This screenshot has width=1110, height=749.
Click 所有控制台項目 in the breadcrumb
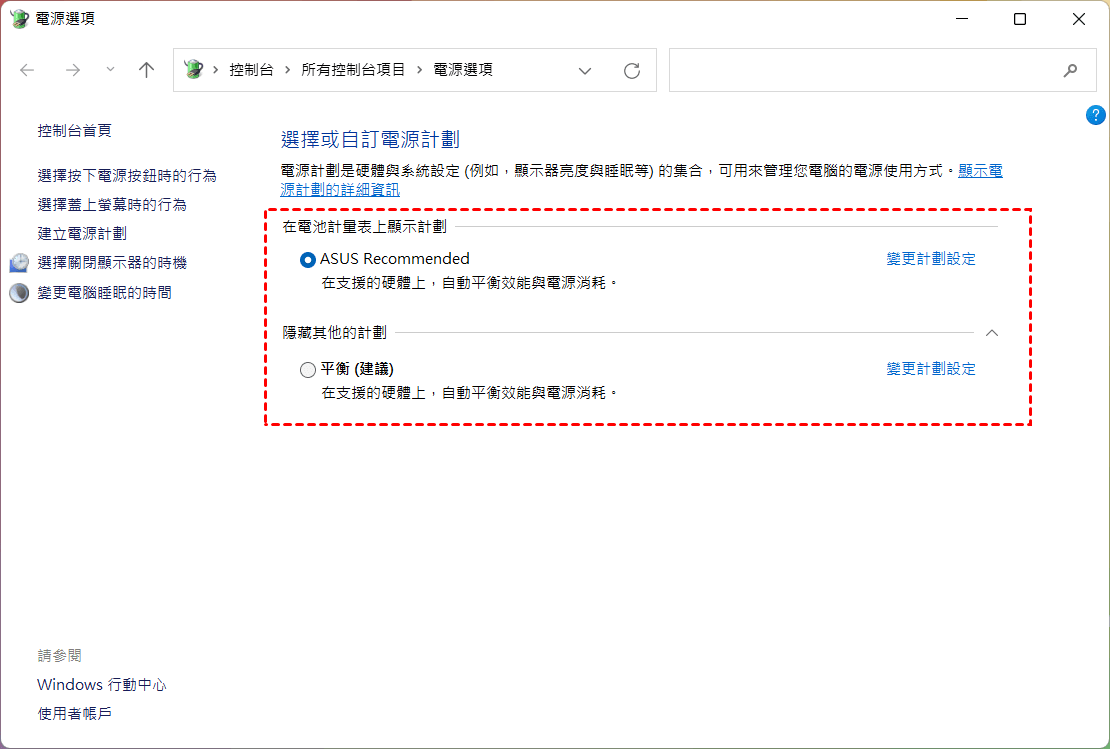pyautogui.click(x=353, y=70)
